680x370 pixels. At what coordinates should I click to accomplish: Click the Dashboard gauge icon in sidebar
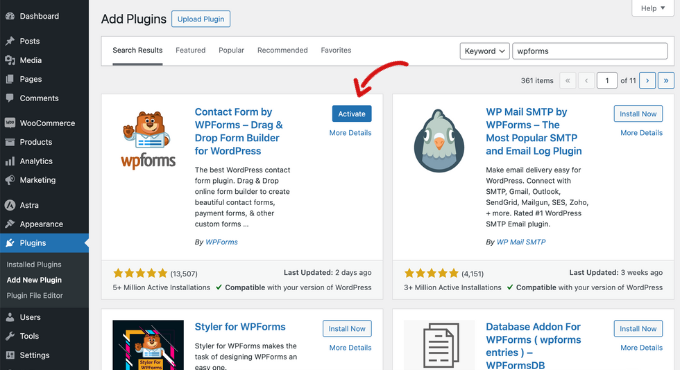[10, 16]
